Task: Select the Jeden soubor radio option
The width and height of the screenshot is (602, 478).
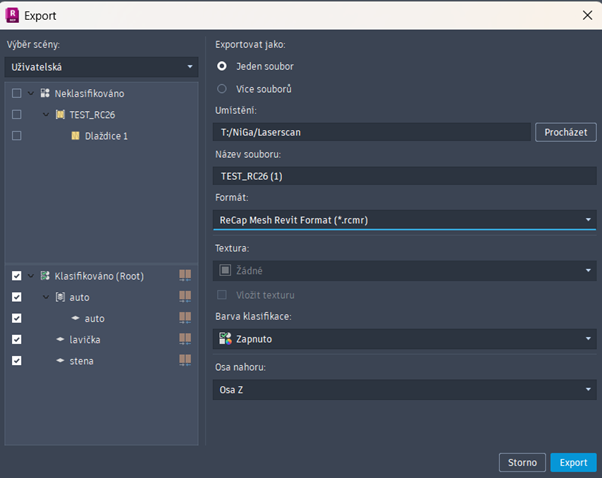Action: 222,66
